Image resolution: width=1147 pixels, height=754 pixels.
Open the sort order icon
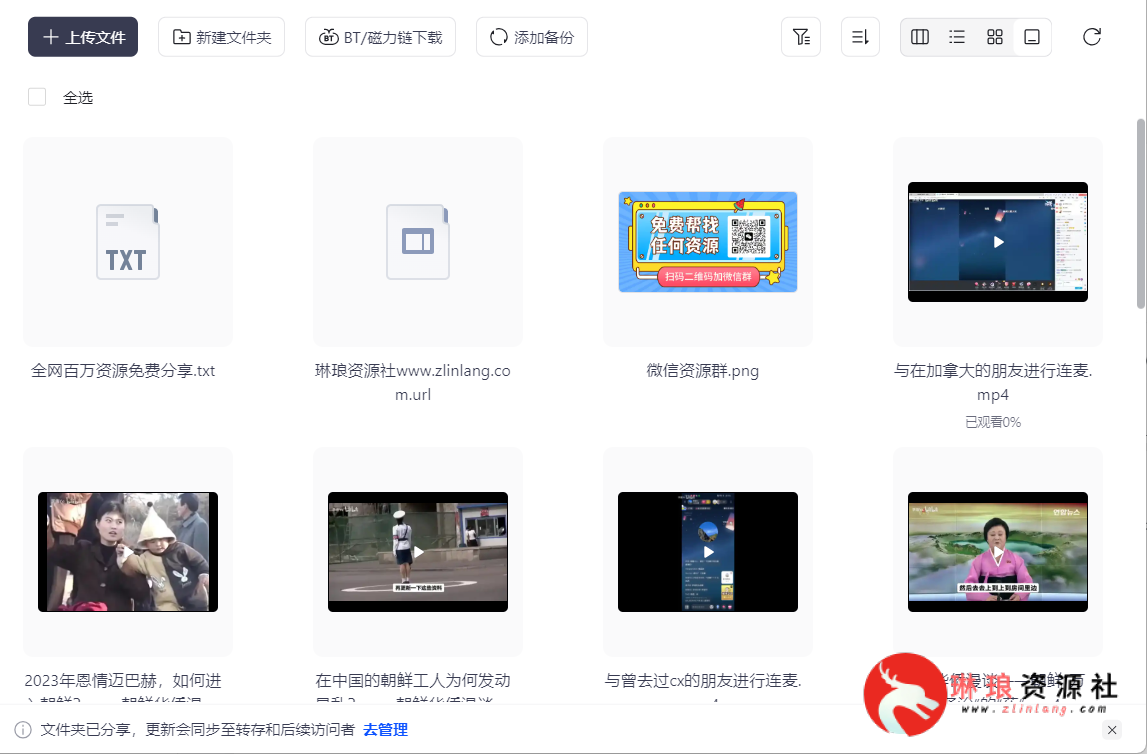click(x=860, y=37)
